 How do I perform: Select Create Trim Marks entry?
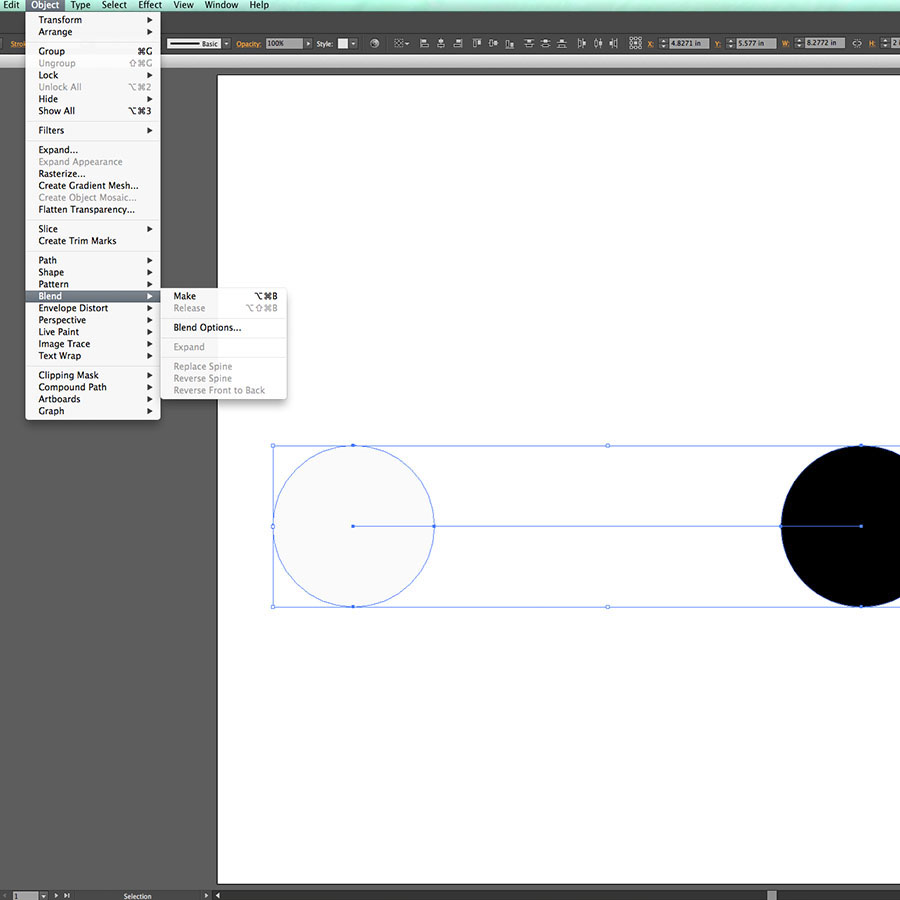(x=92, y=240)
